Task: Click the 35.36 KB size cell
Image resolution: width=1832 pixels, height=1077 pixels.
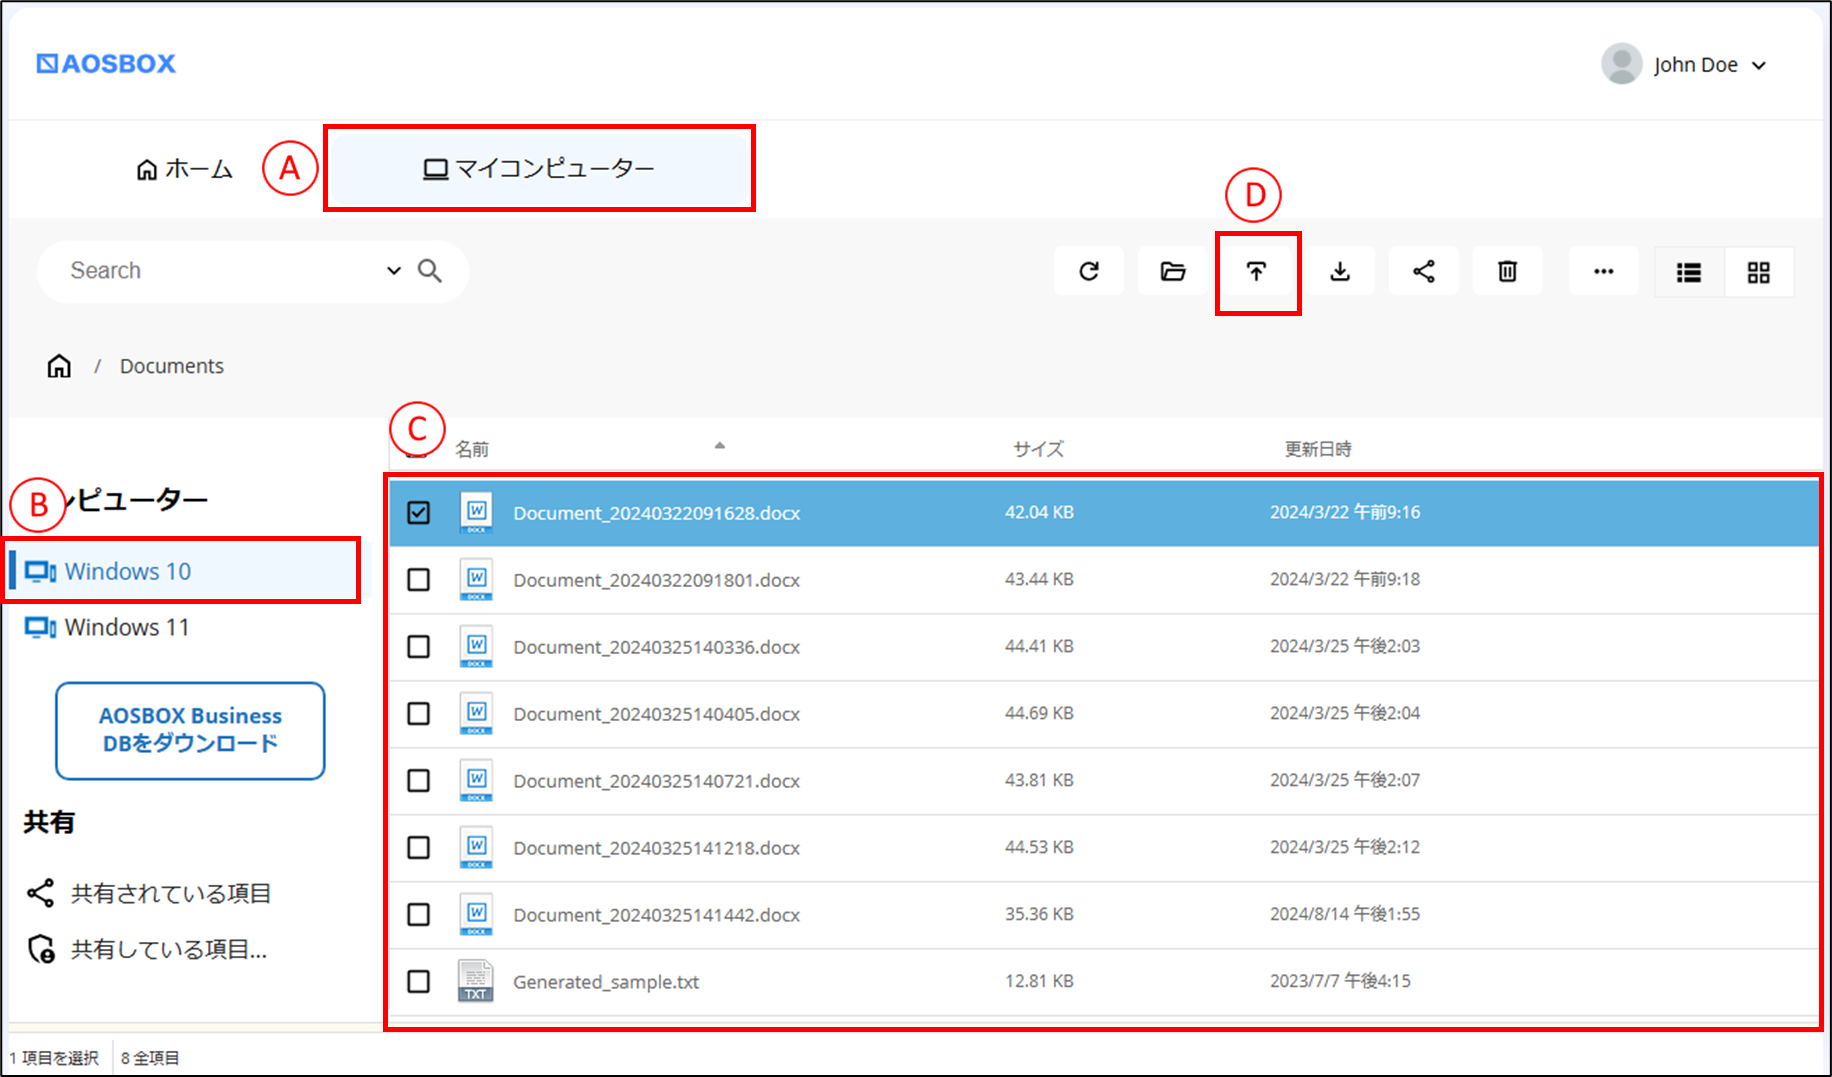Action: tap(1039, 914)
